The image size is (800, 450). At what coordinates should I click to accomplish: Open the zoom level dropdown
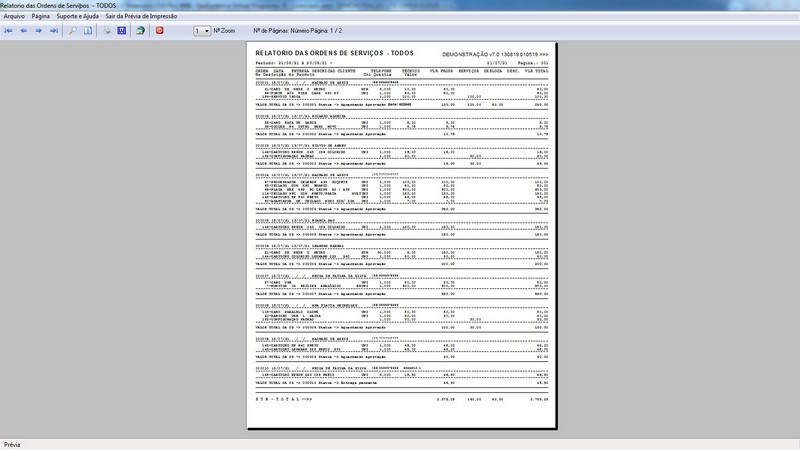click(202, 31)
